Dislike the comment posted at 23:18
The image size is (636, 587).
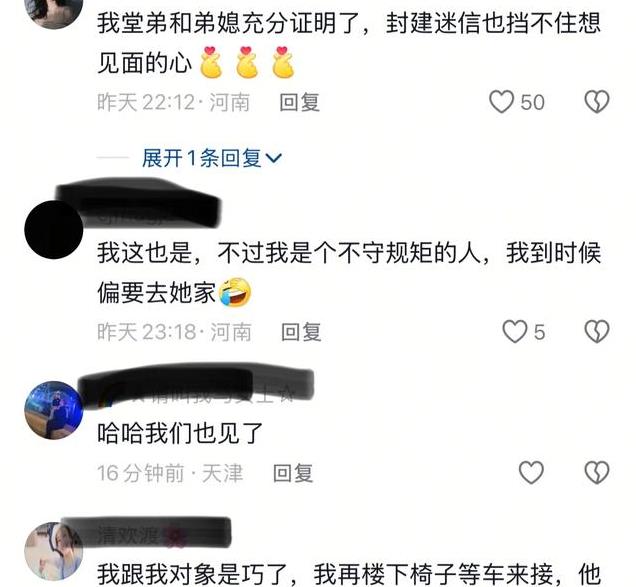pos(597,331)
